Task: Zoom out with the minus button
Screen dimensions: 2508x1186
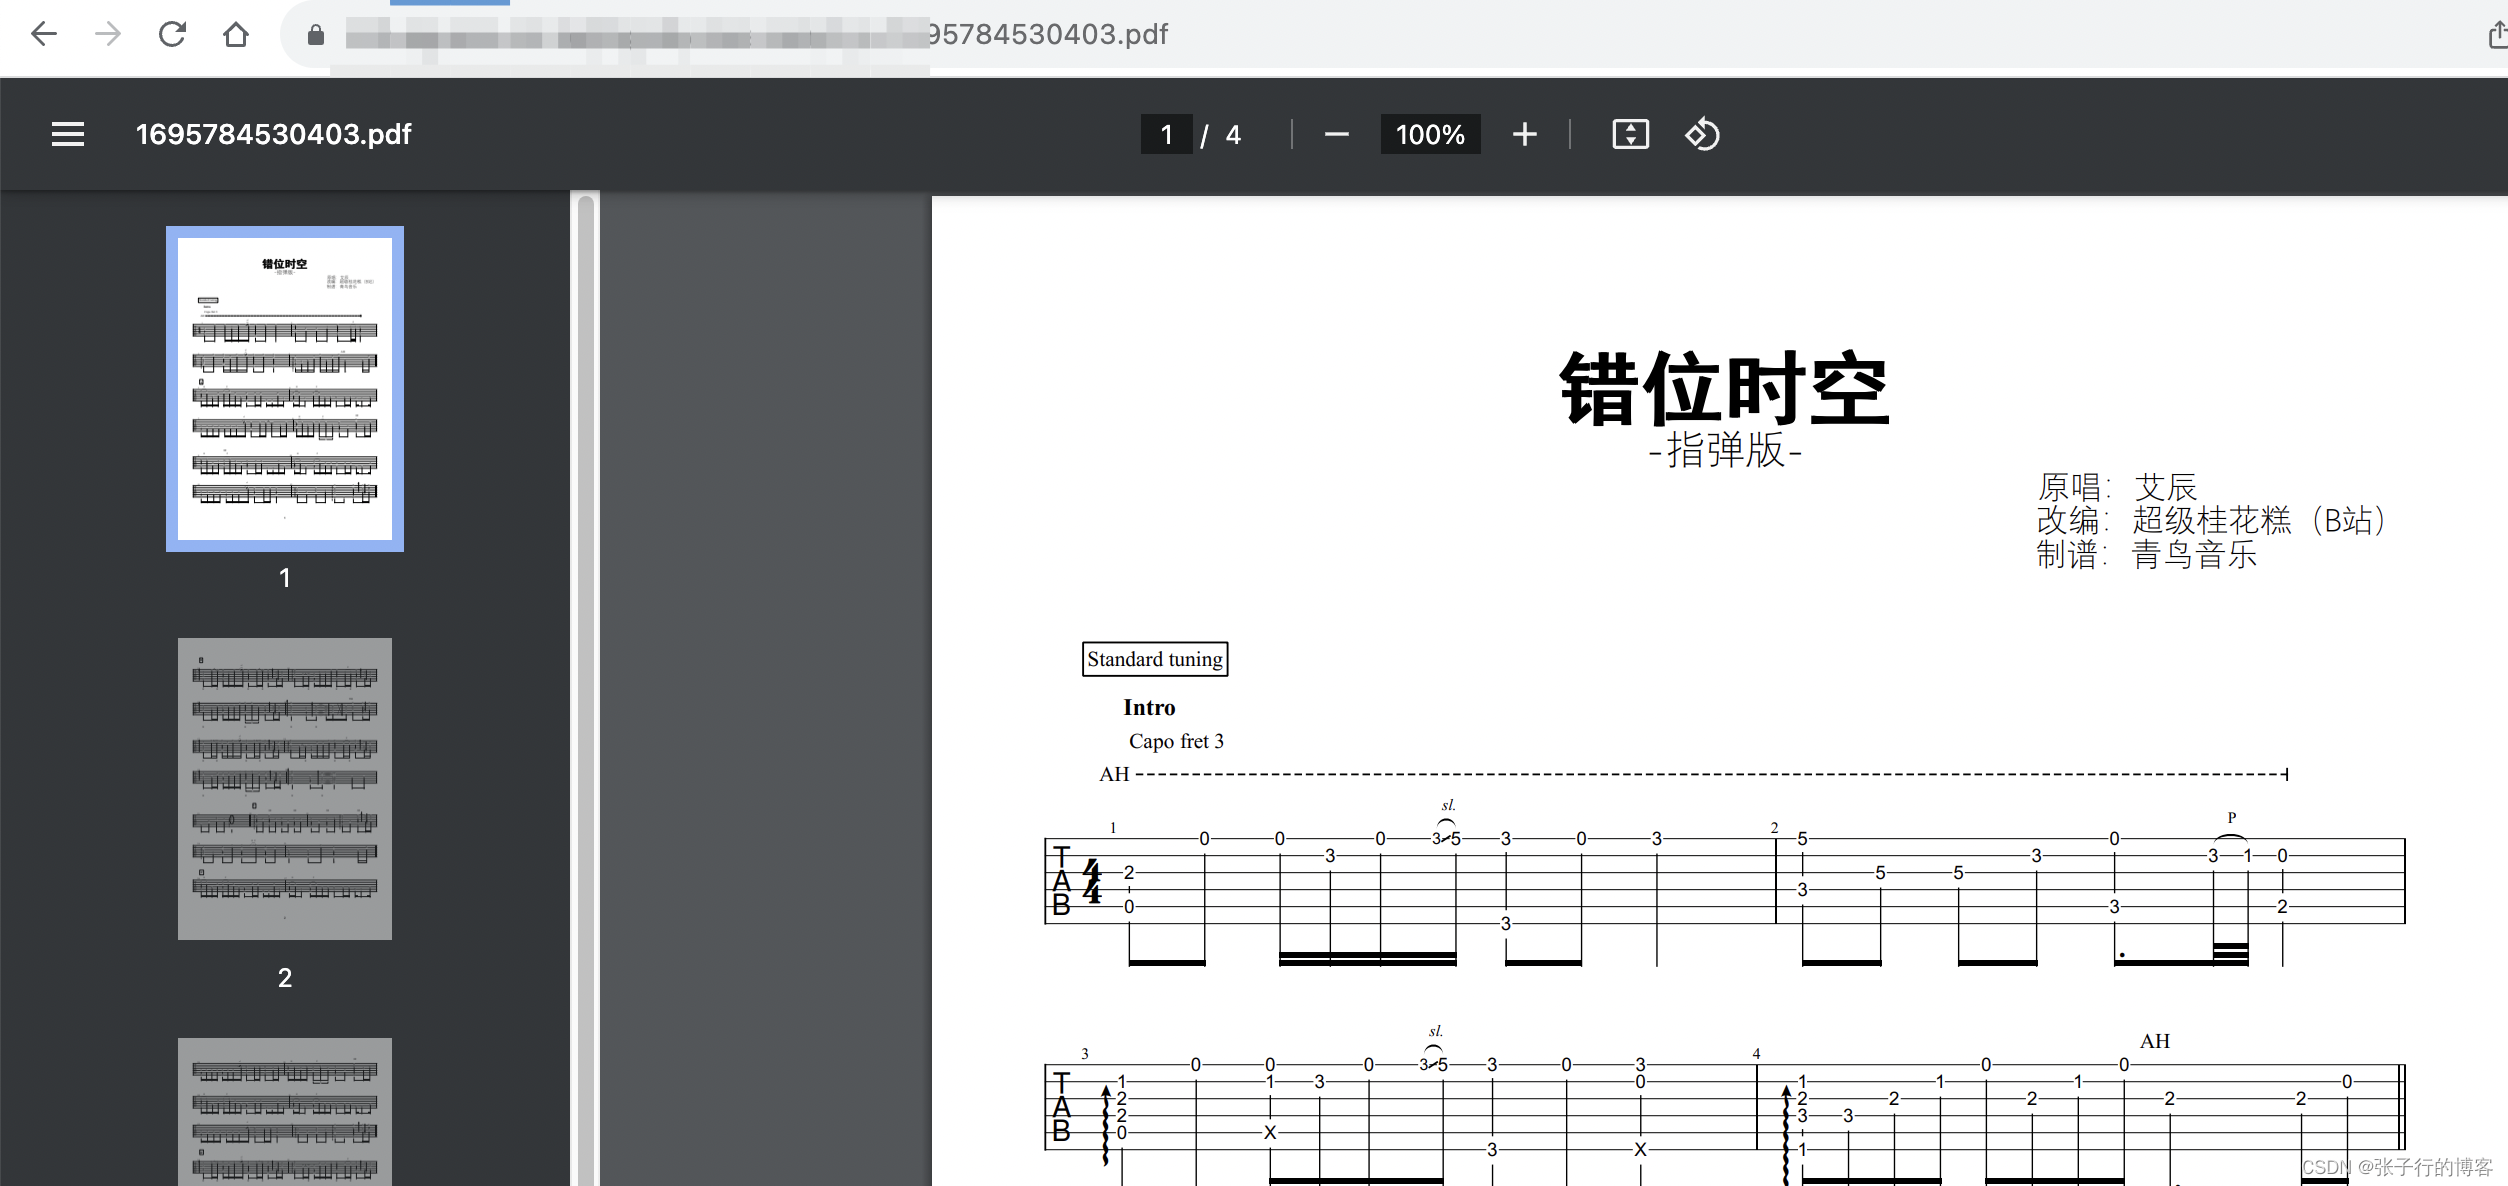Action: [x=1337, y=134]
